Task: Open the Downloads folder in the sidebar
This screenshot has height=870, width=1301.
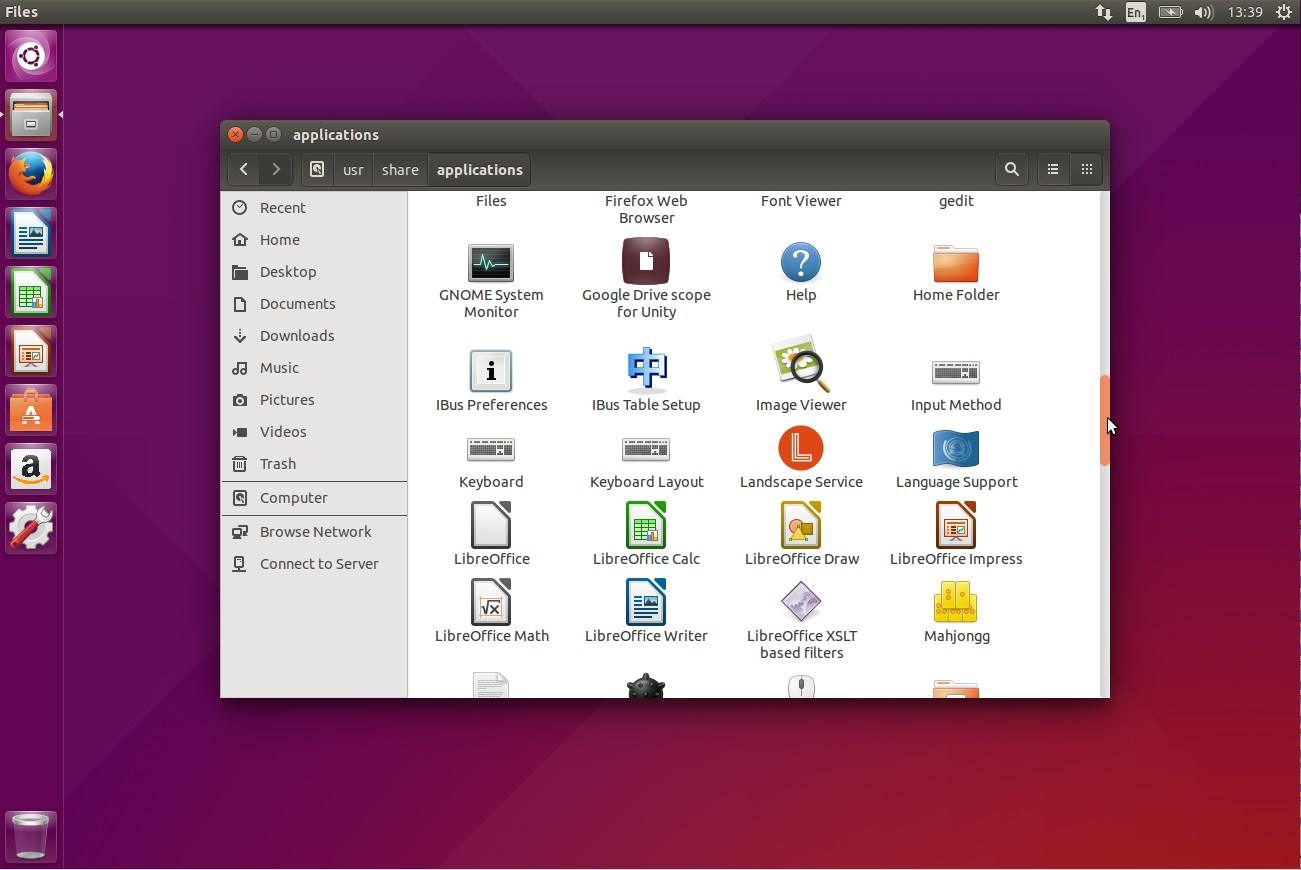Action: (x=296, y=336)
